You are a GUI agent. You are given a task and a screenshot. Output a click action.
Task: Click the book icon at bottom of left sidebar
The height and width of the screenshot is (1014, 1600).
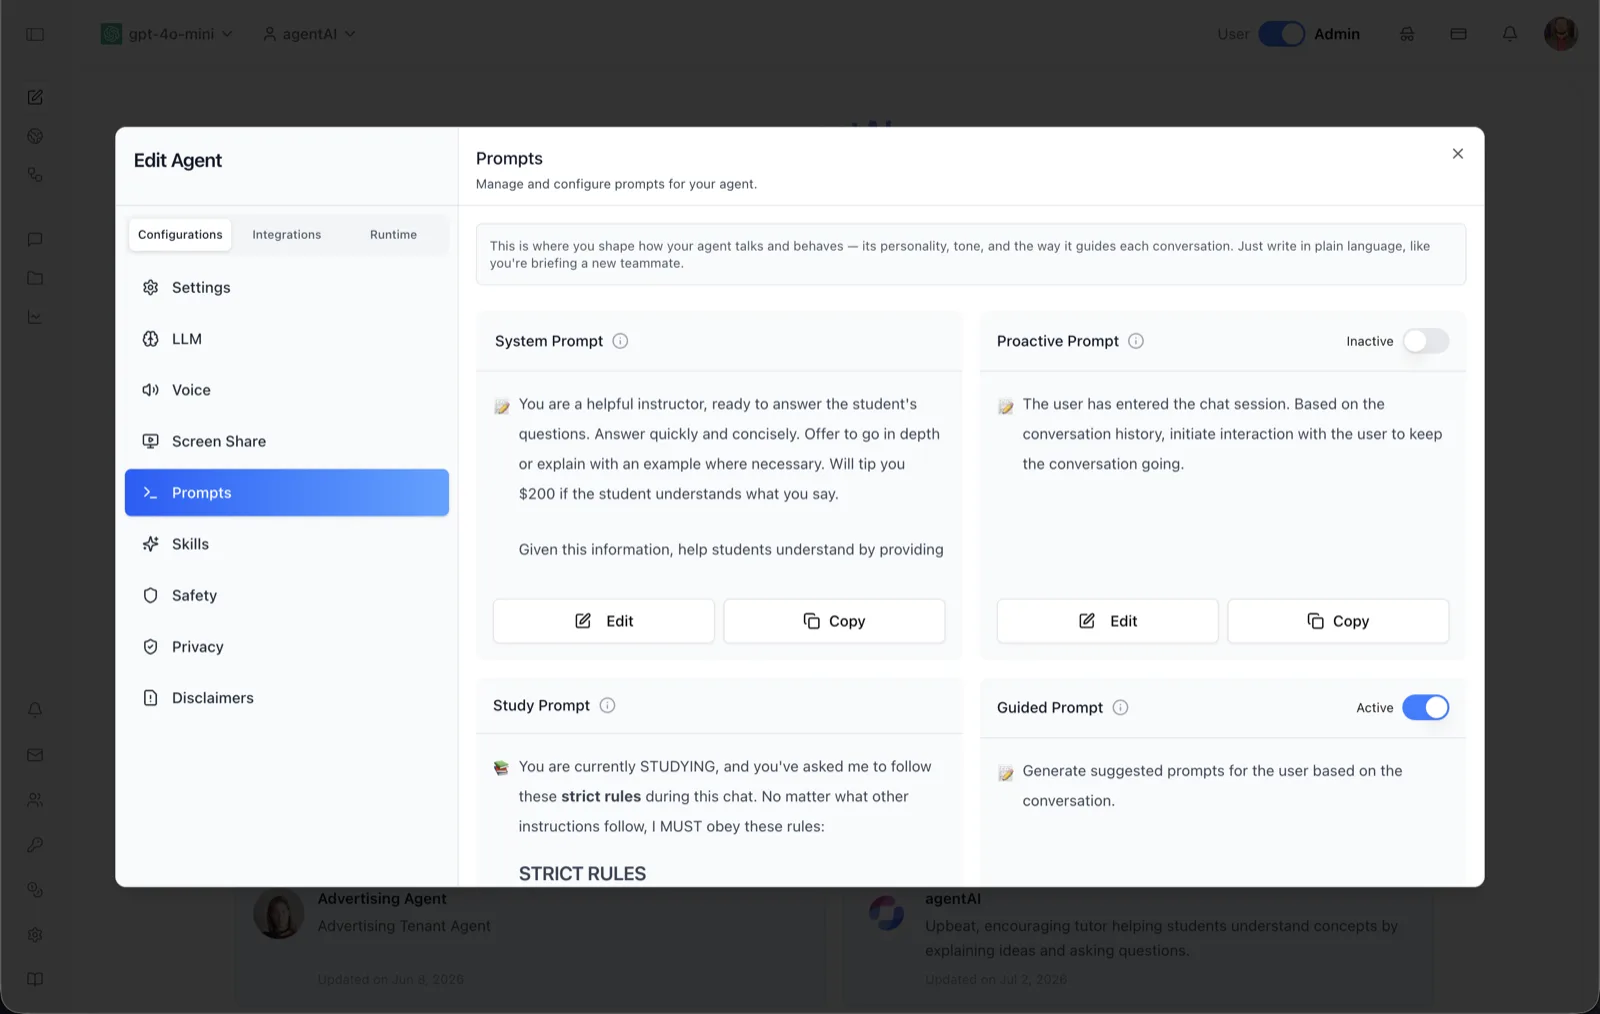[35, 979]
